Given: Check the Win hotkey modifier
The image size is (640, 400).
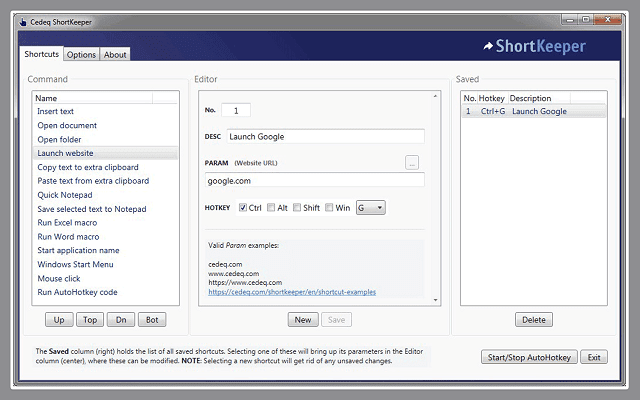Looking at the screenshot, I should [x=329, y=208].
